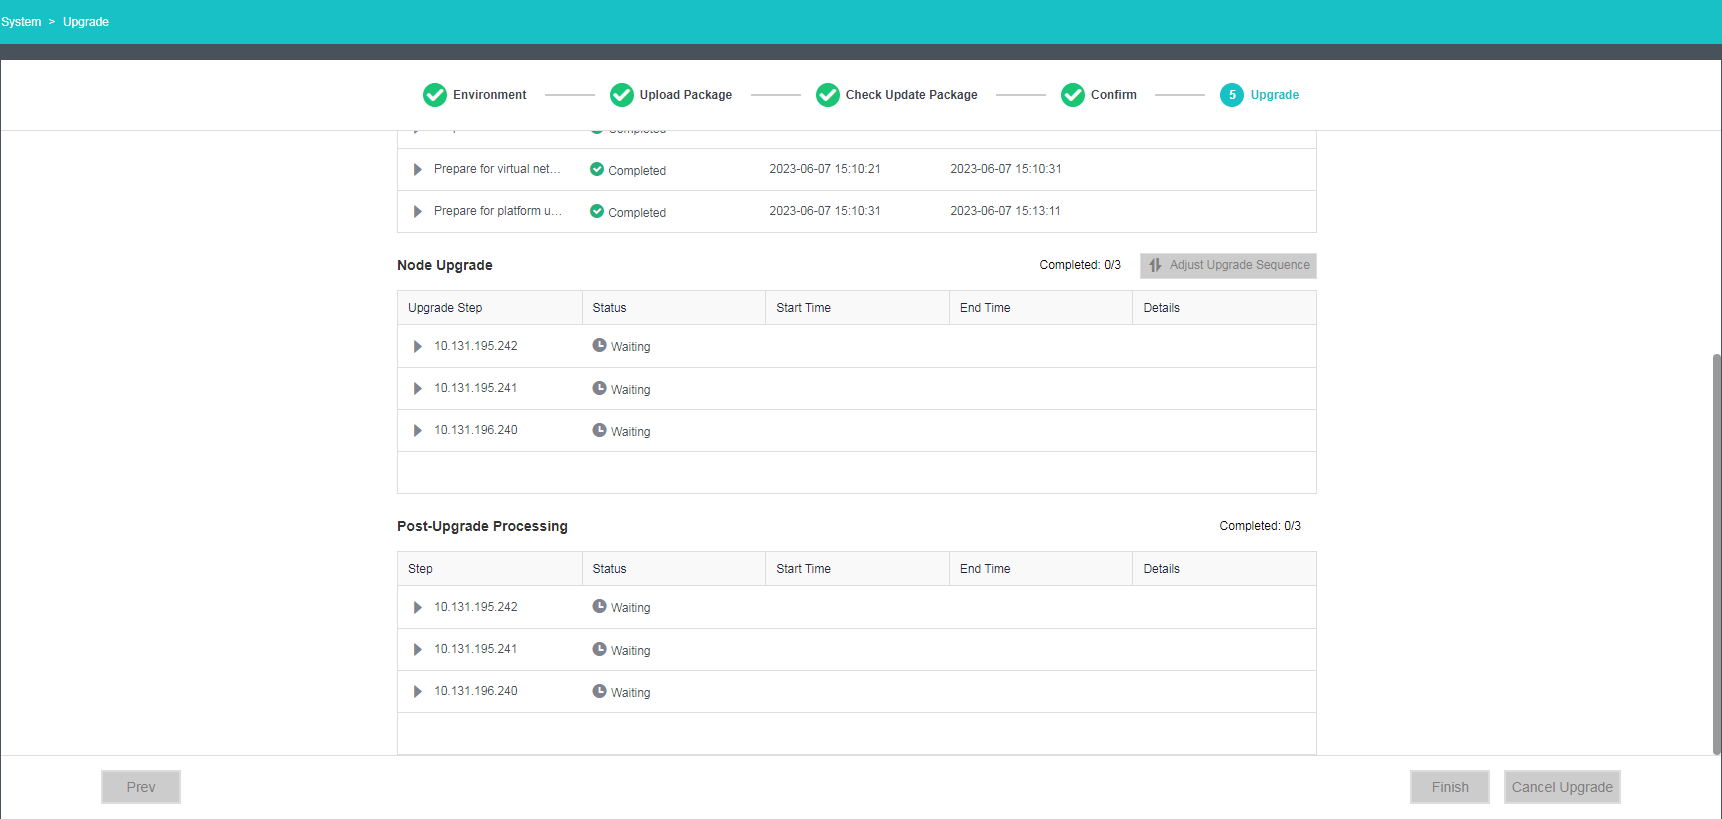Go back with the Prev button
This screenshot has height=819, width=1722.
pyautogui.click(x=141, y=787)
